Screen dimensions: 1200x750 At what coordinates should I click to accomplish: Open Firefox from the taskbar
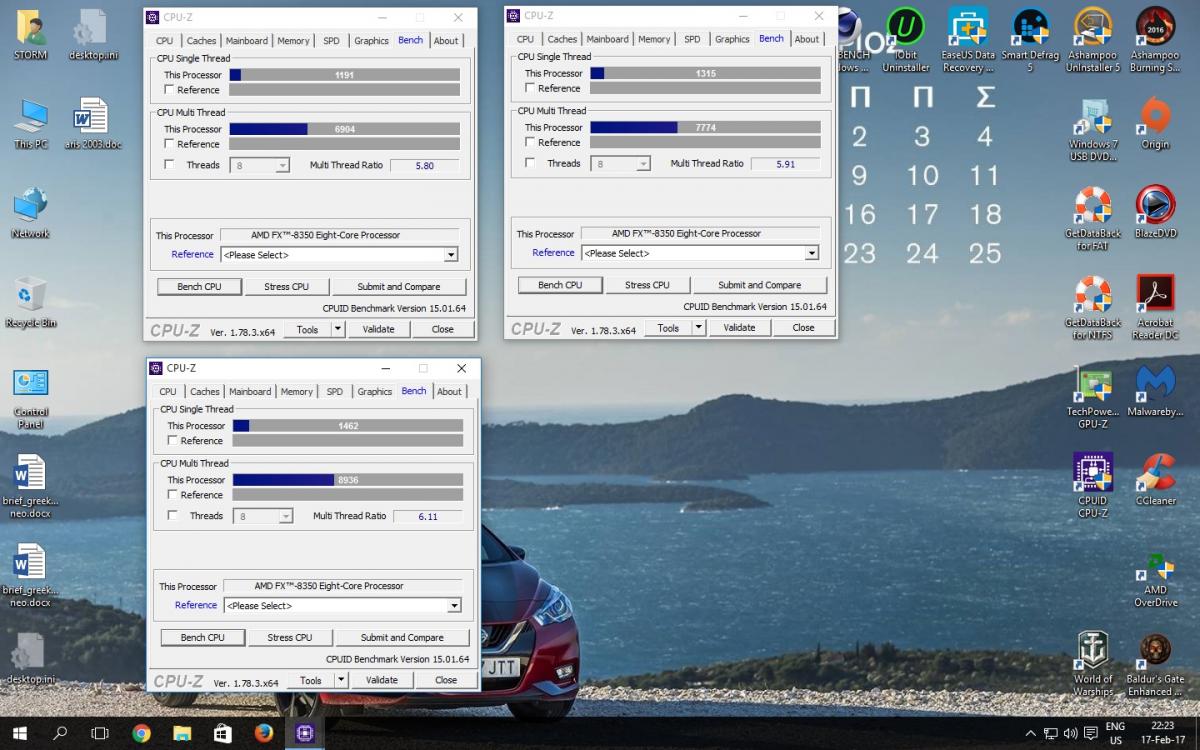(264, 733)
